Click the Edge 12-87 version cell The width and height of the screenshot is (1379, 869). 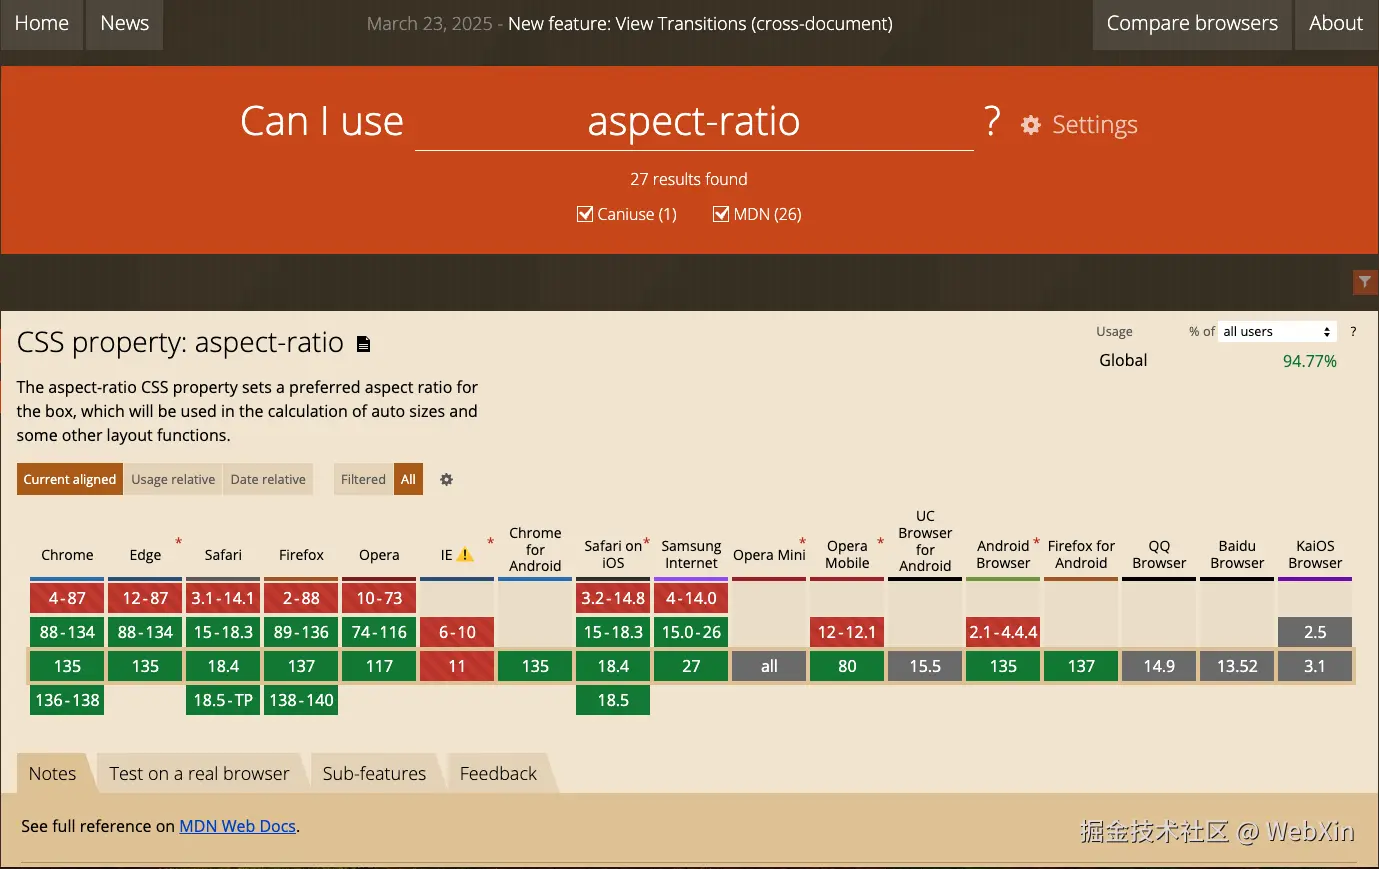pos(145,598)
